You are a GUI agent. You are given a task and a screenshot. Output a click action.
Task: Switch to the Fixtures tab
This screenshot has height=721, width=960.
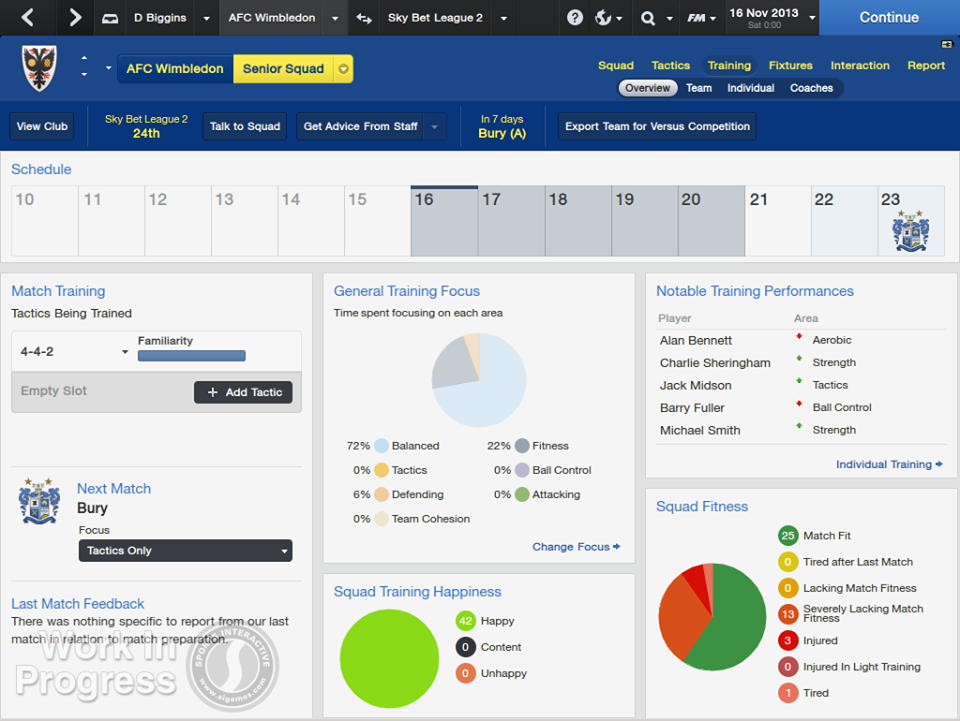790,65
